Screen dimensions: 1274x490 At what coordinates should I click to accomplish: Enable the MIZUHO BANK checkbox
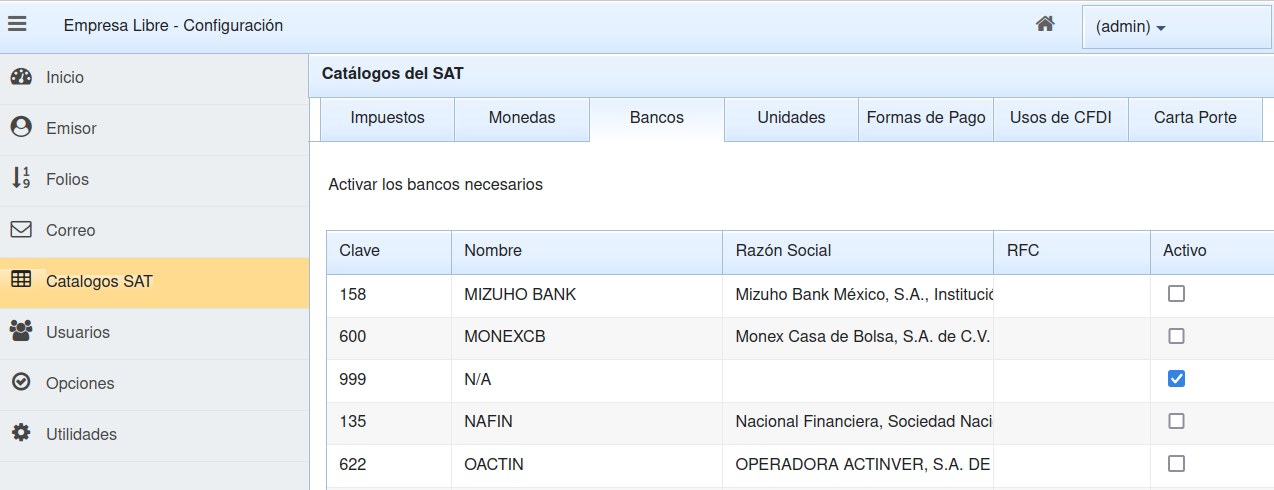click(x=1176, y=294)
